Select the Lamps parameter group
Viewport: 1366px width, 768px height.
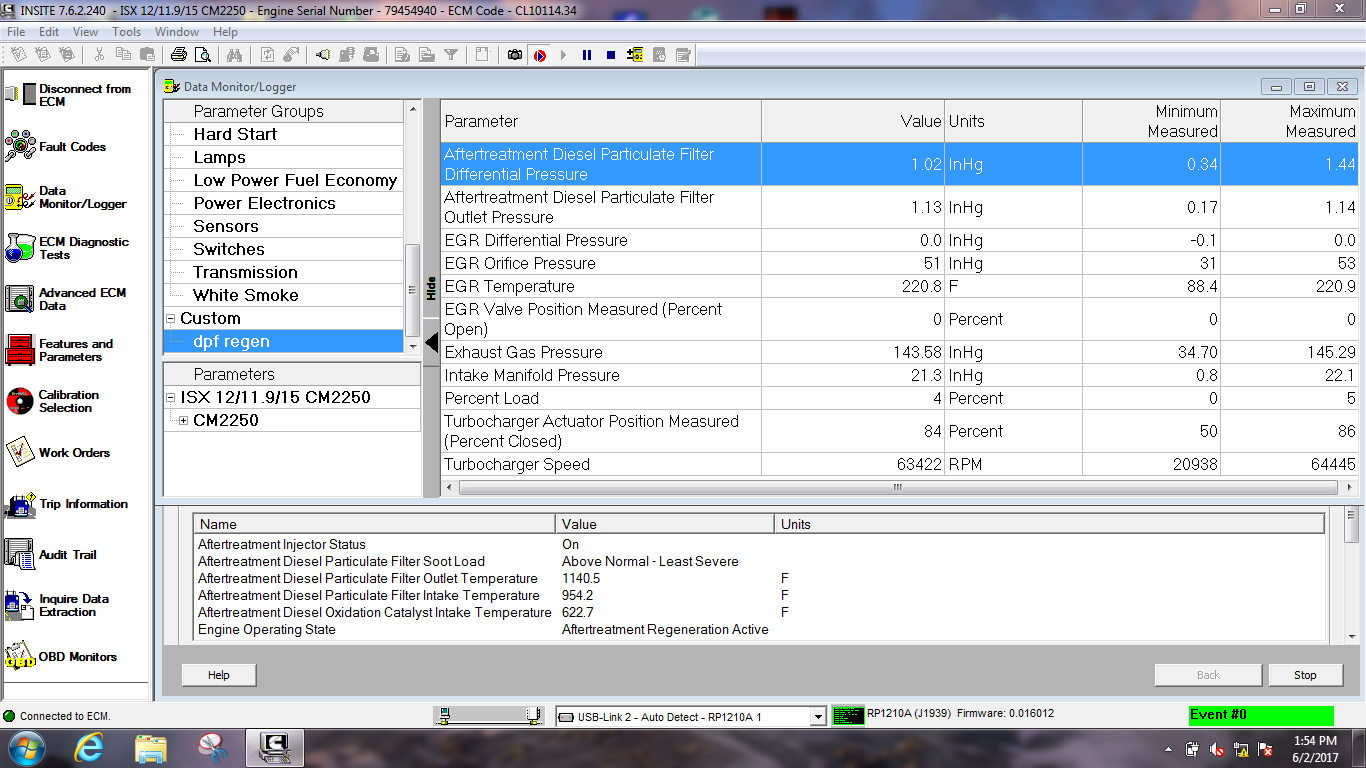pyautogui.click(x=219, y=157)
